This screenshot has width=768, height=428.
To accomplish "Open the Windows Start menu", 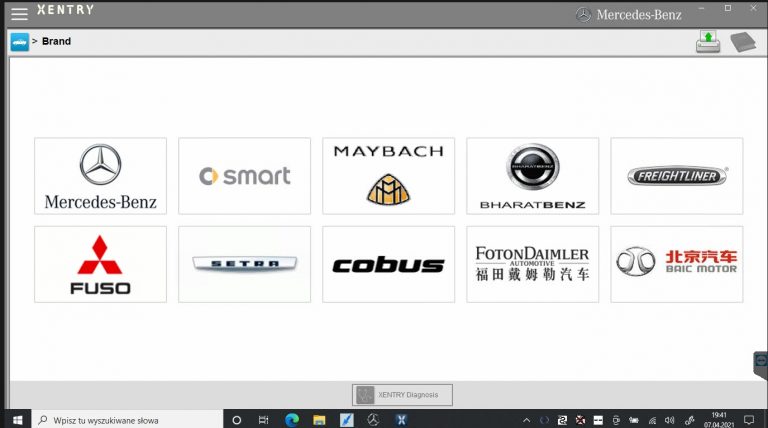I will [x=17, y=420].
